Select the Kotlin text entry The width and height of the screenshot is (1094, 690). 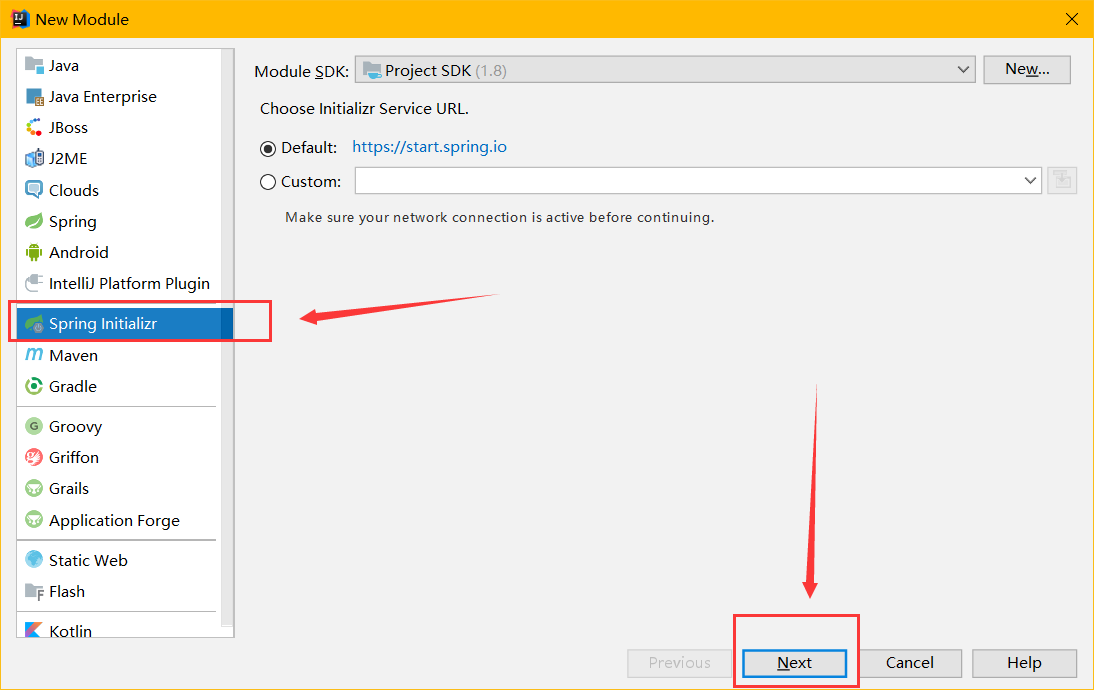click(x=70, y=630)
